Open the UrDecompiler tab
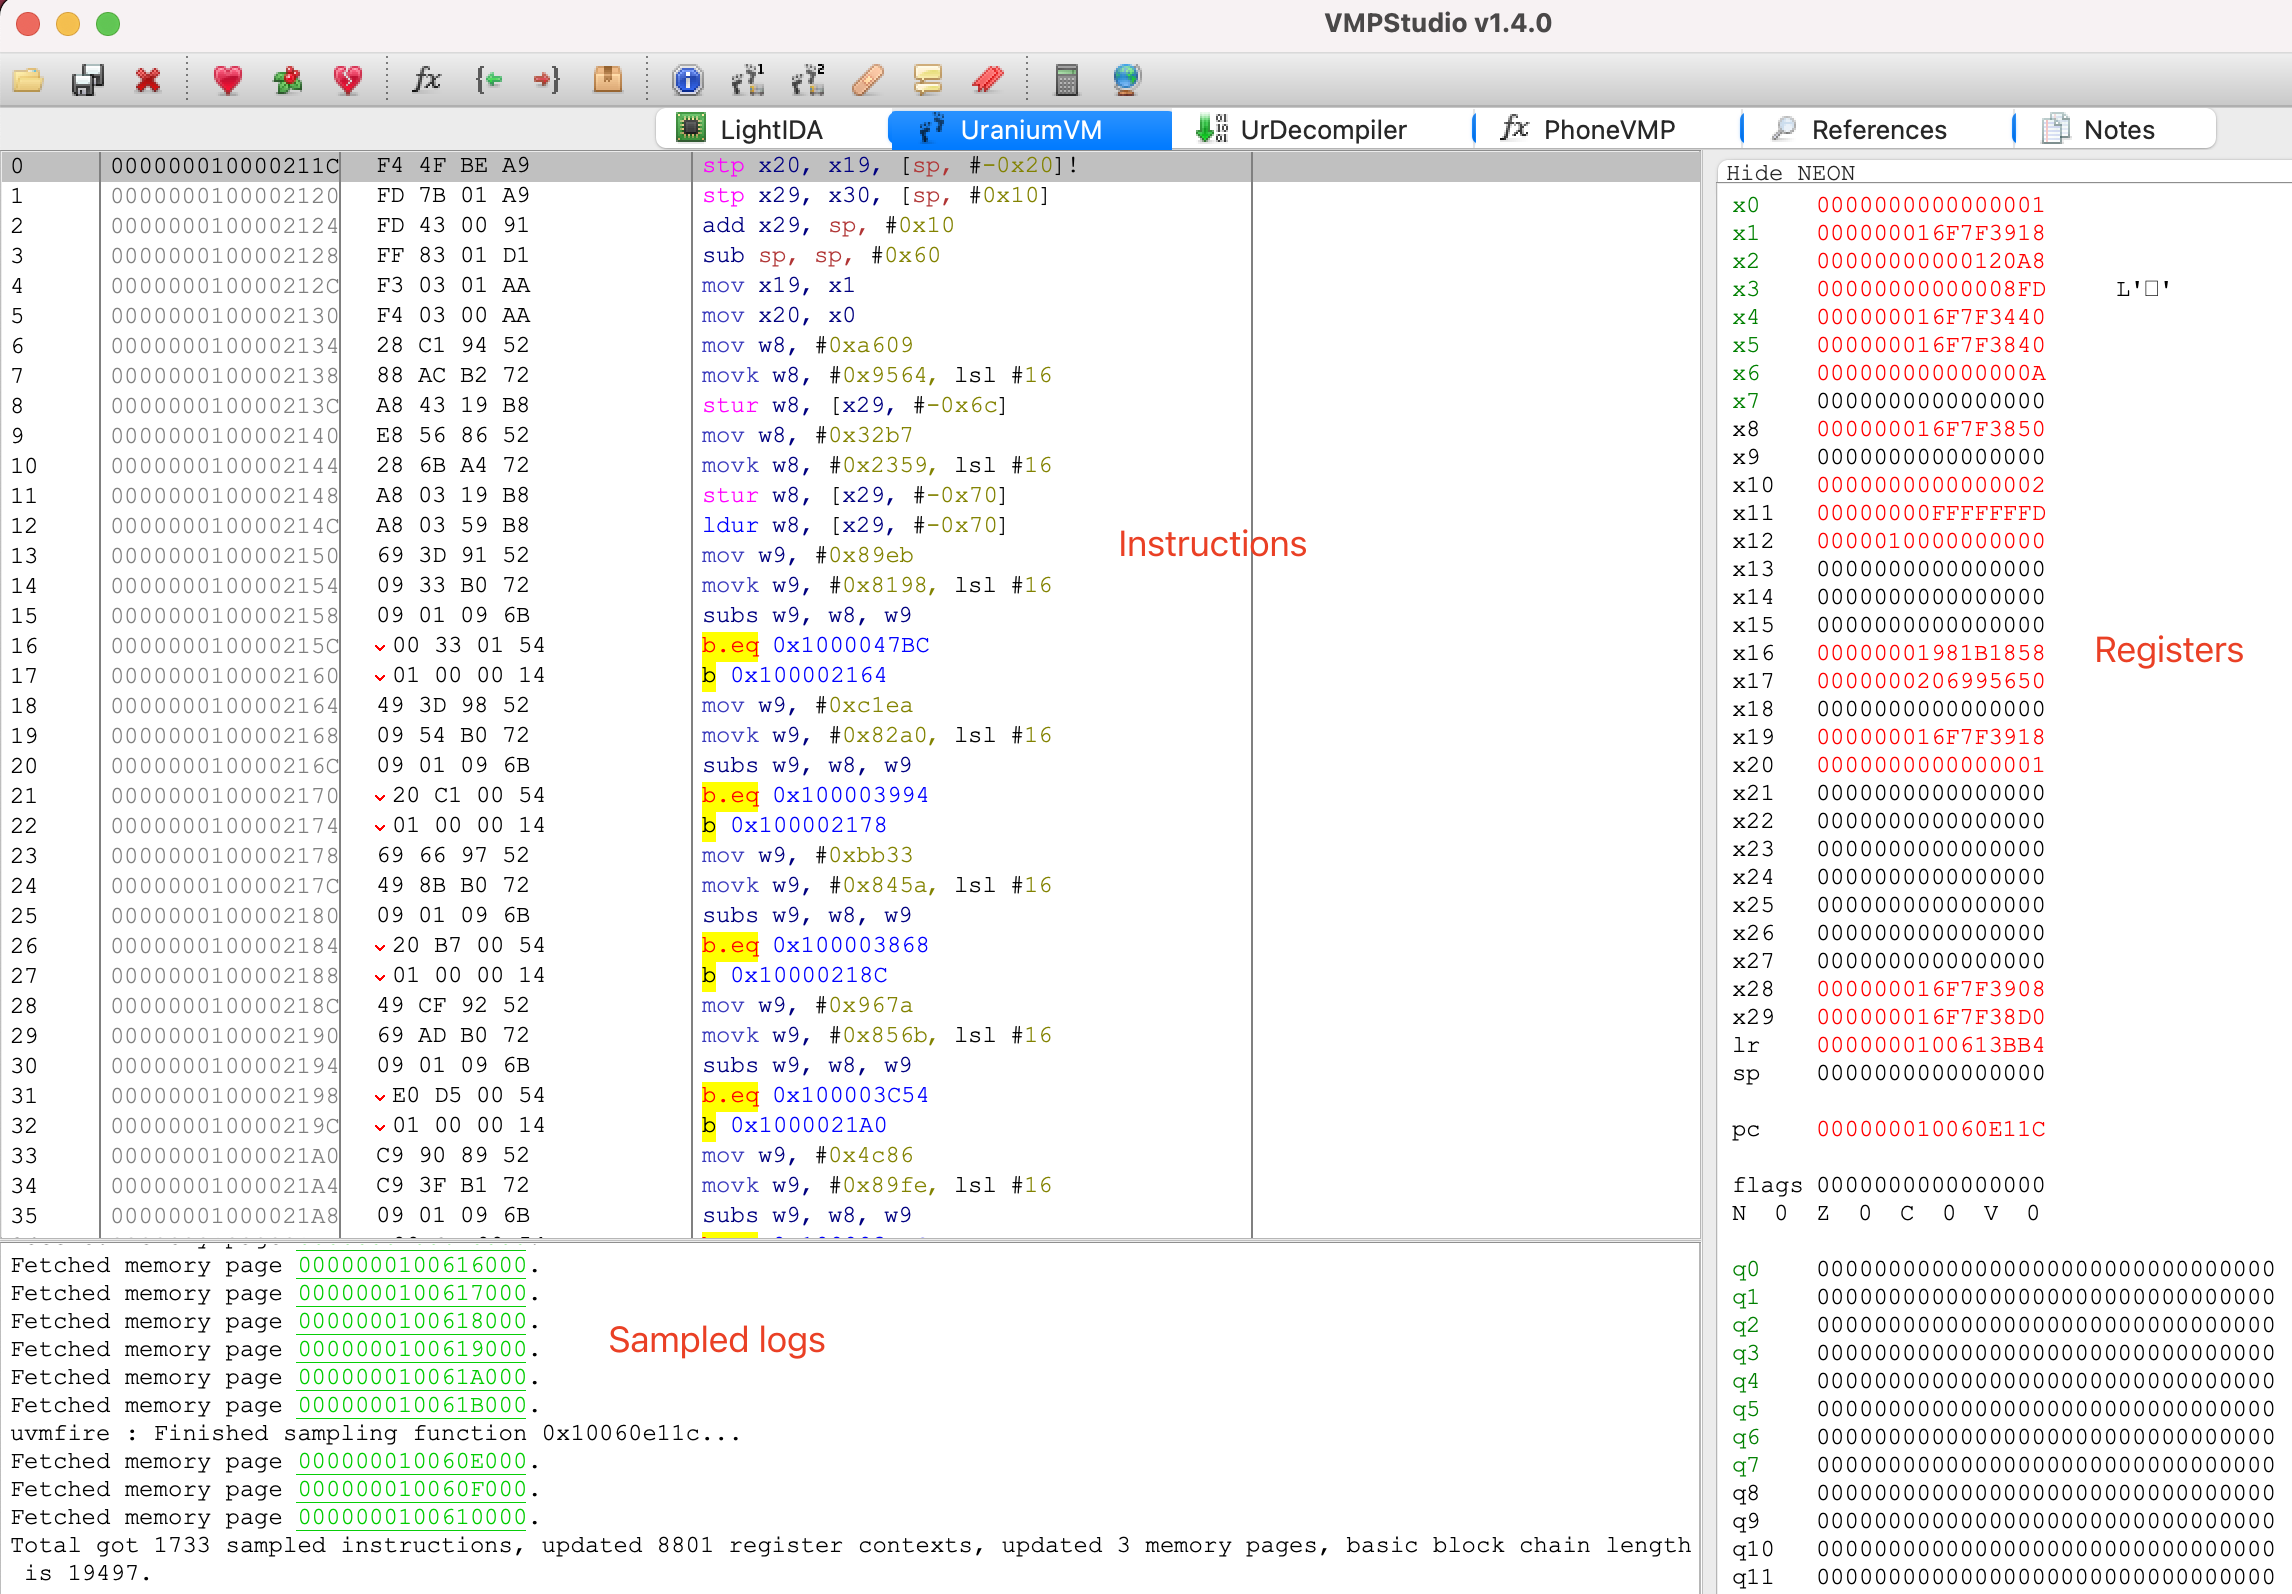The image size is (2292, 1594). tap(1322, 129)
